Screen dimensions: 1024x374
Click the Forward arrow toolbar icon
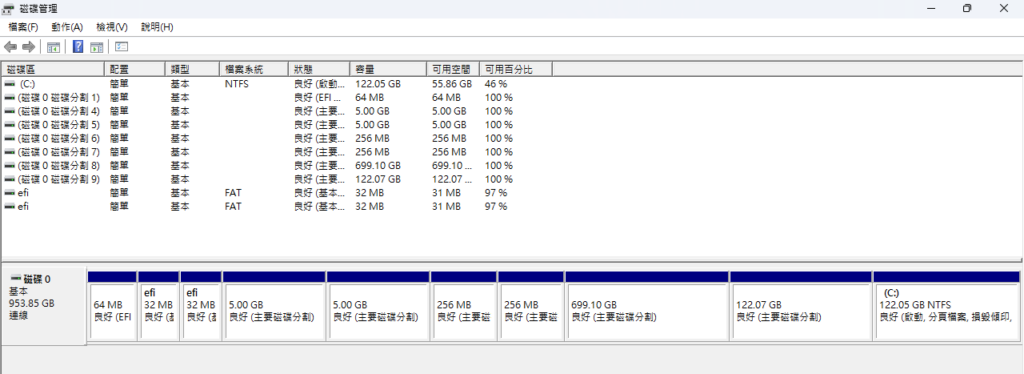[x=28, y=47]
